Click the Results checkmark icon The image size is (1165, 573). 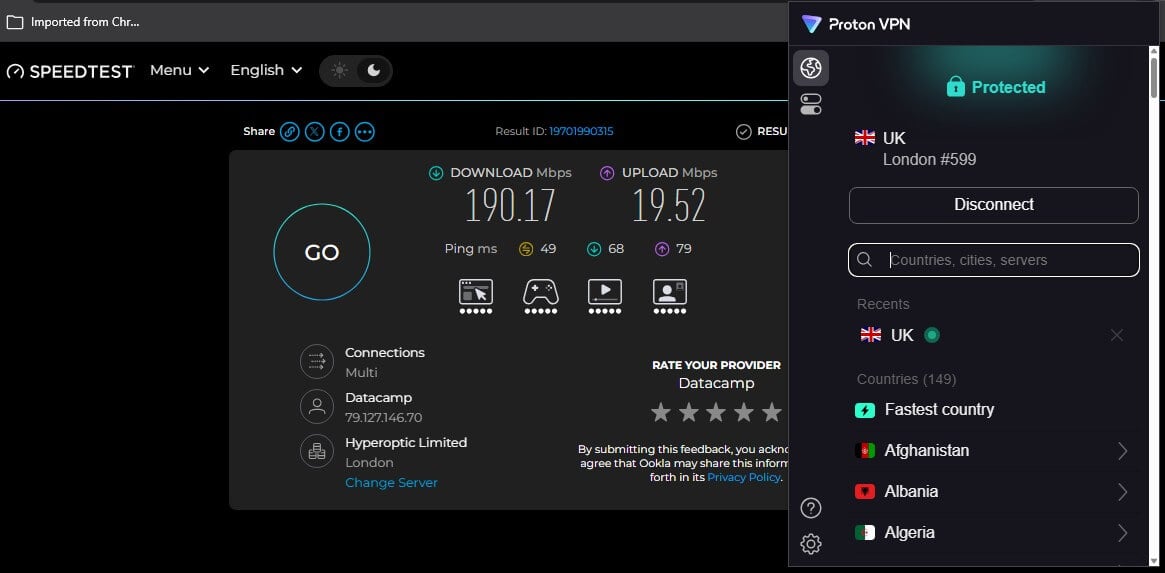[744, 132]
